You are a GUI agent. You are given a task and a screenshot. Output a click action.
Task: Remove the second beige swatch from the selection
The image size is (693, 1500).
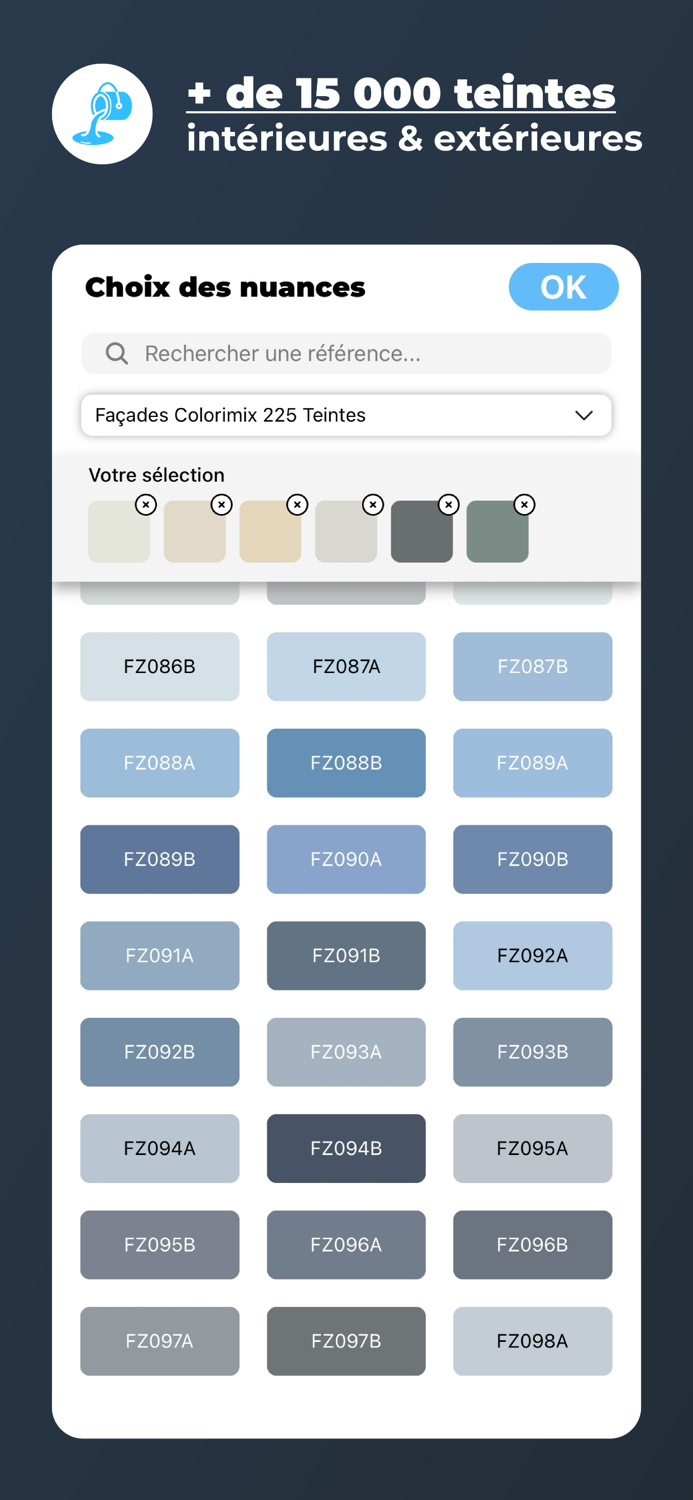tap(222, 505)
